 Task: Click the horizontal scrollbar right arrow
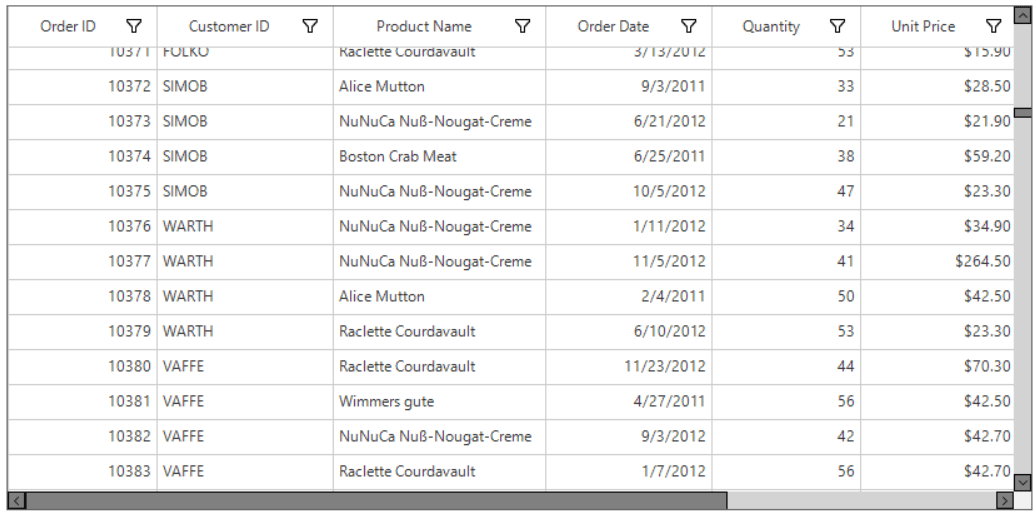tap(1005, 500)
